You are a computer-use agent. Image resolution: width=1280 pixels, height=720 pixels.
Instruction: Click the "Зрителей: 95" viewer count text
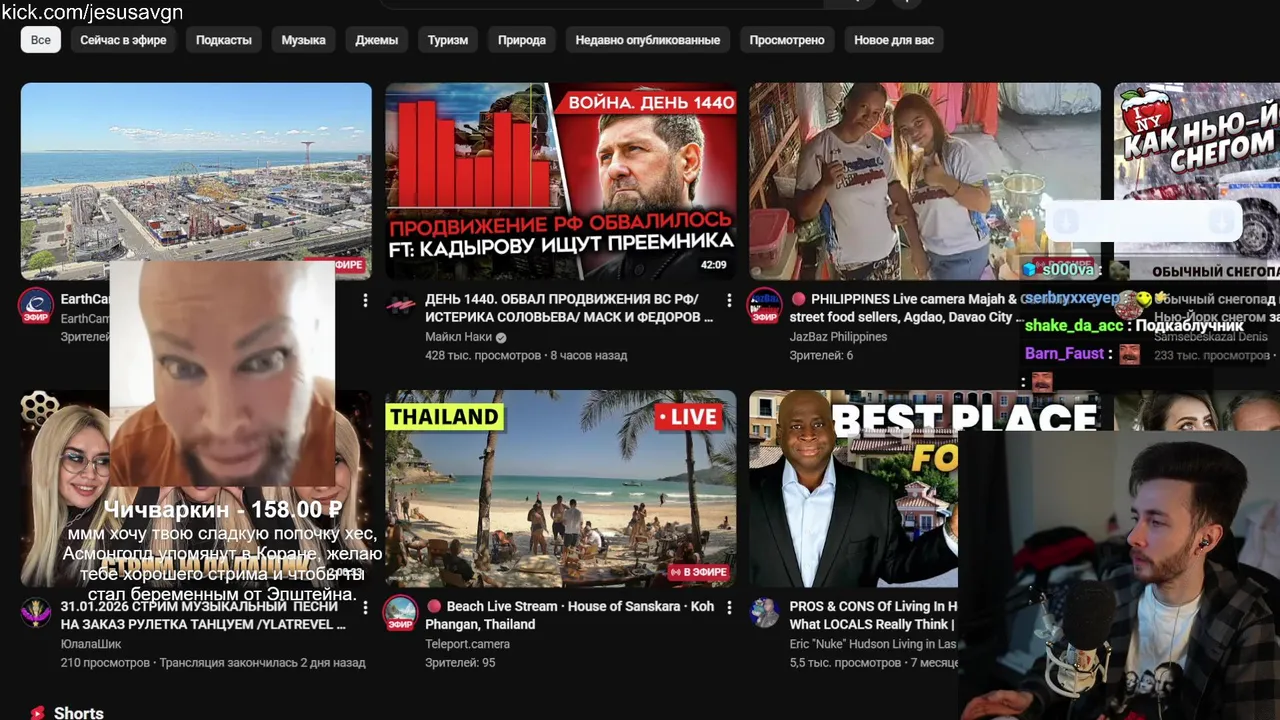click(x=460, y=662)
